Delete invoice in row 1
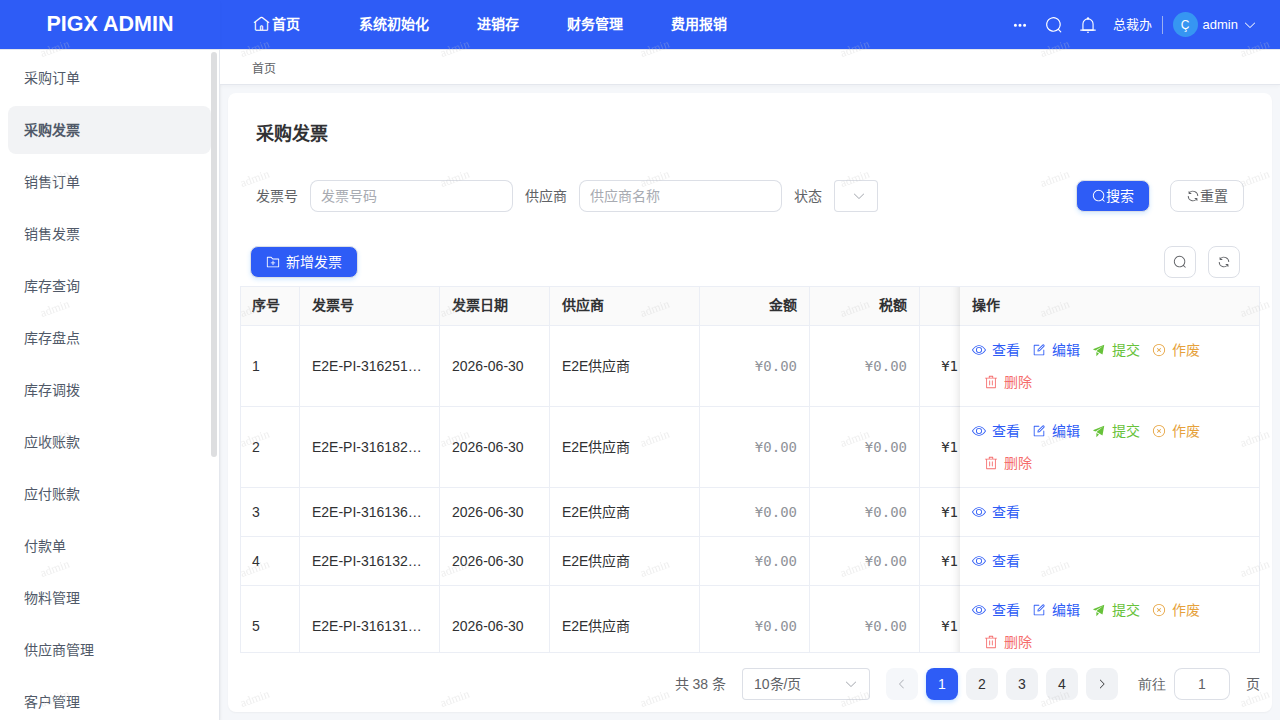The image size is (1280, 720). [x=1008, y=382]
